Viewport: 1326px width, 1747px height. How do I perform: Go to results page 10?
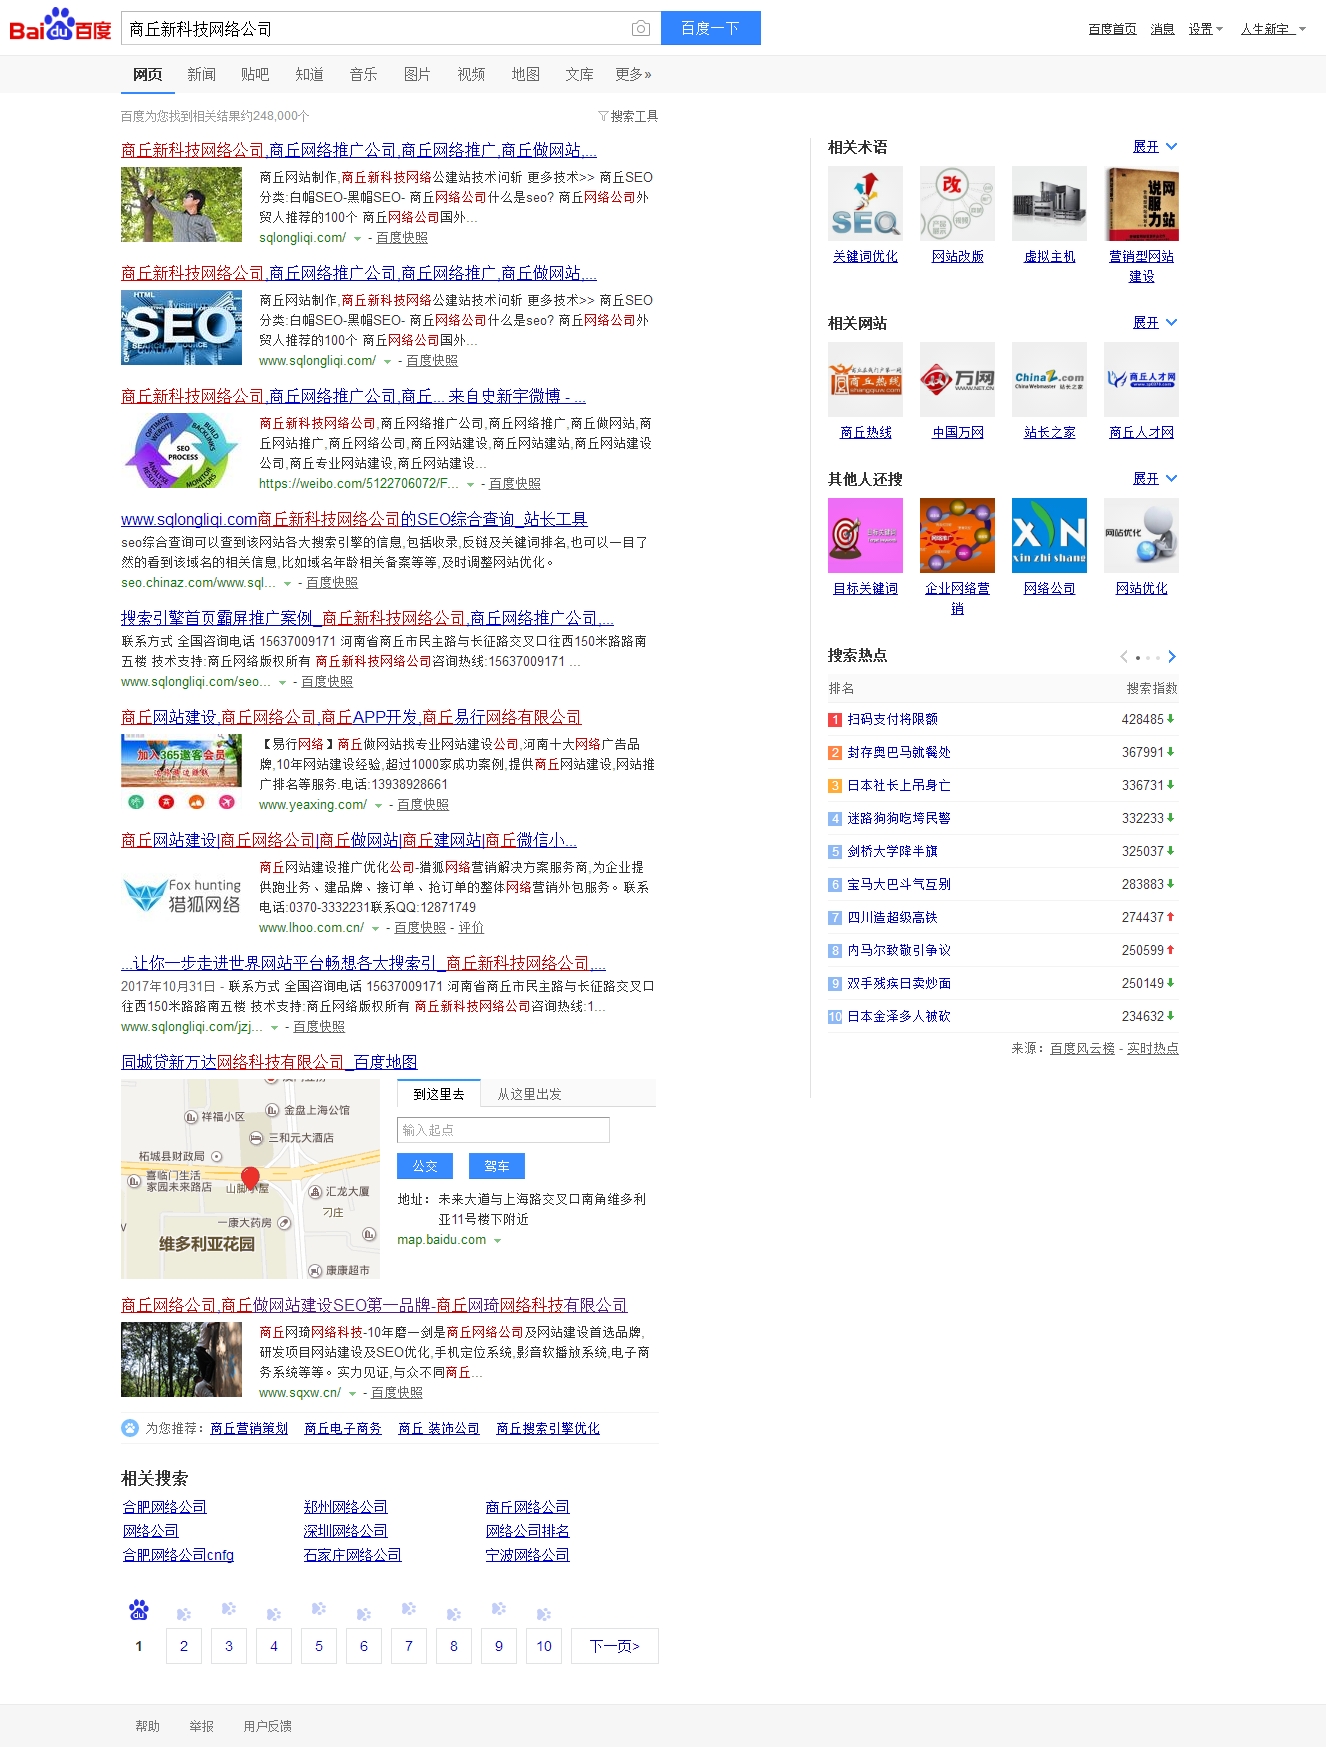[544, 1646]
